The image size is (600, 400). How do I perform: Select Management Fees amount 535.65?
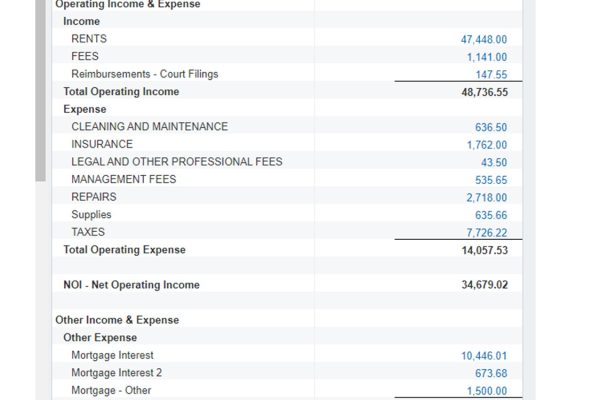tap(491, 180)
